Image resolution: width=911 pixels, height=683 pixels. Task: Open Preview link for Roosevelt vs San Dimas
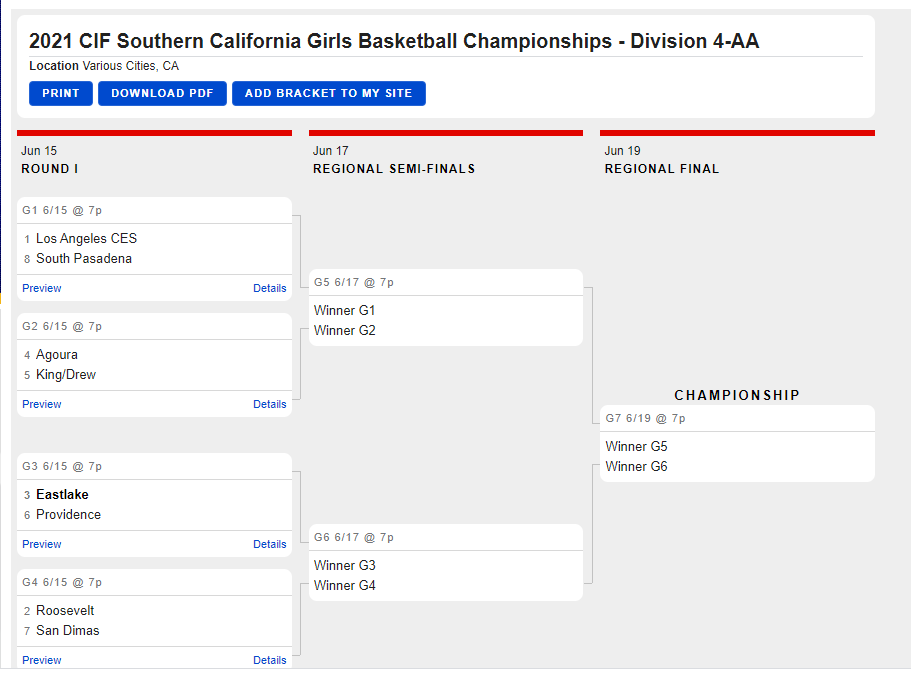(42, 660)
